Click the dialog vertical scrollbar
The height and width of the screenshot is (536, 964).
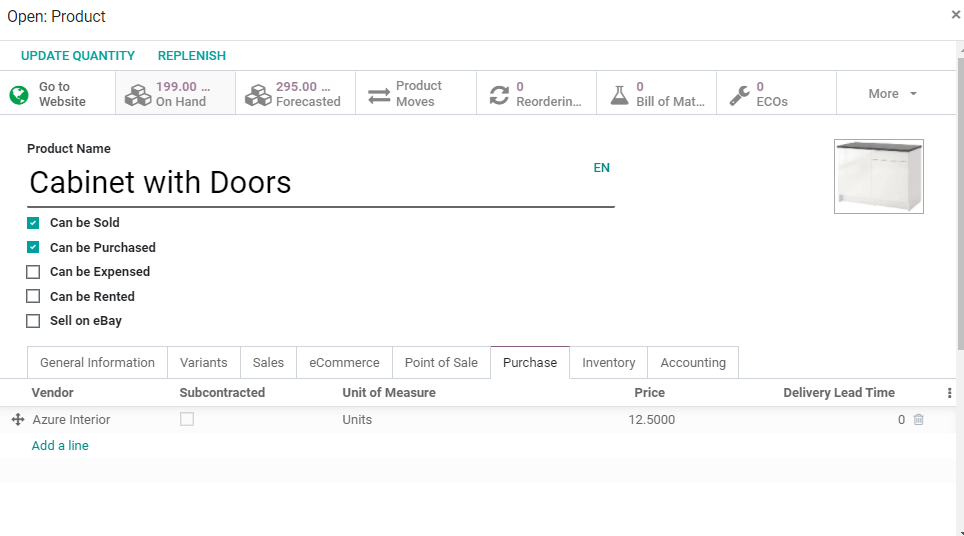pyautogui.click(x=960, y=204)
